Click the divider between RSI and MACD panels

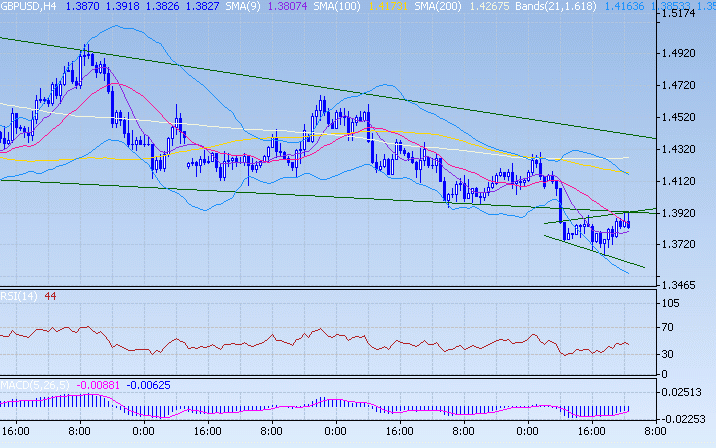point(330,379)
